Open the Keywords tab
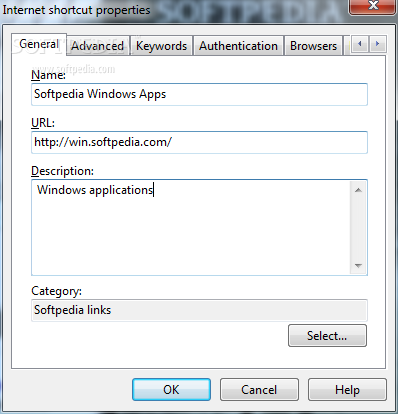398x414 pixels. (161, 46)
